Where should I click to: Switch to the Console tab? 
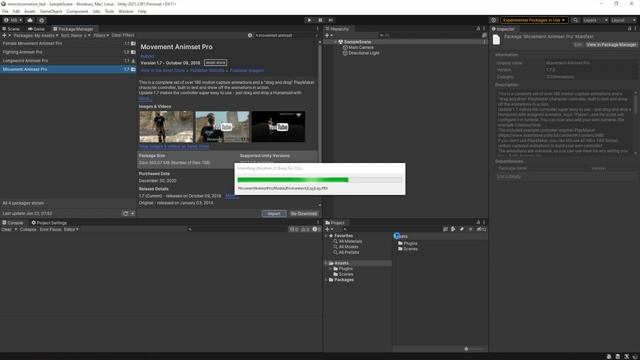(13, 223)
